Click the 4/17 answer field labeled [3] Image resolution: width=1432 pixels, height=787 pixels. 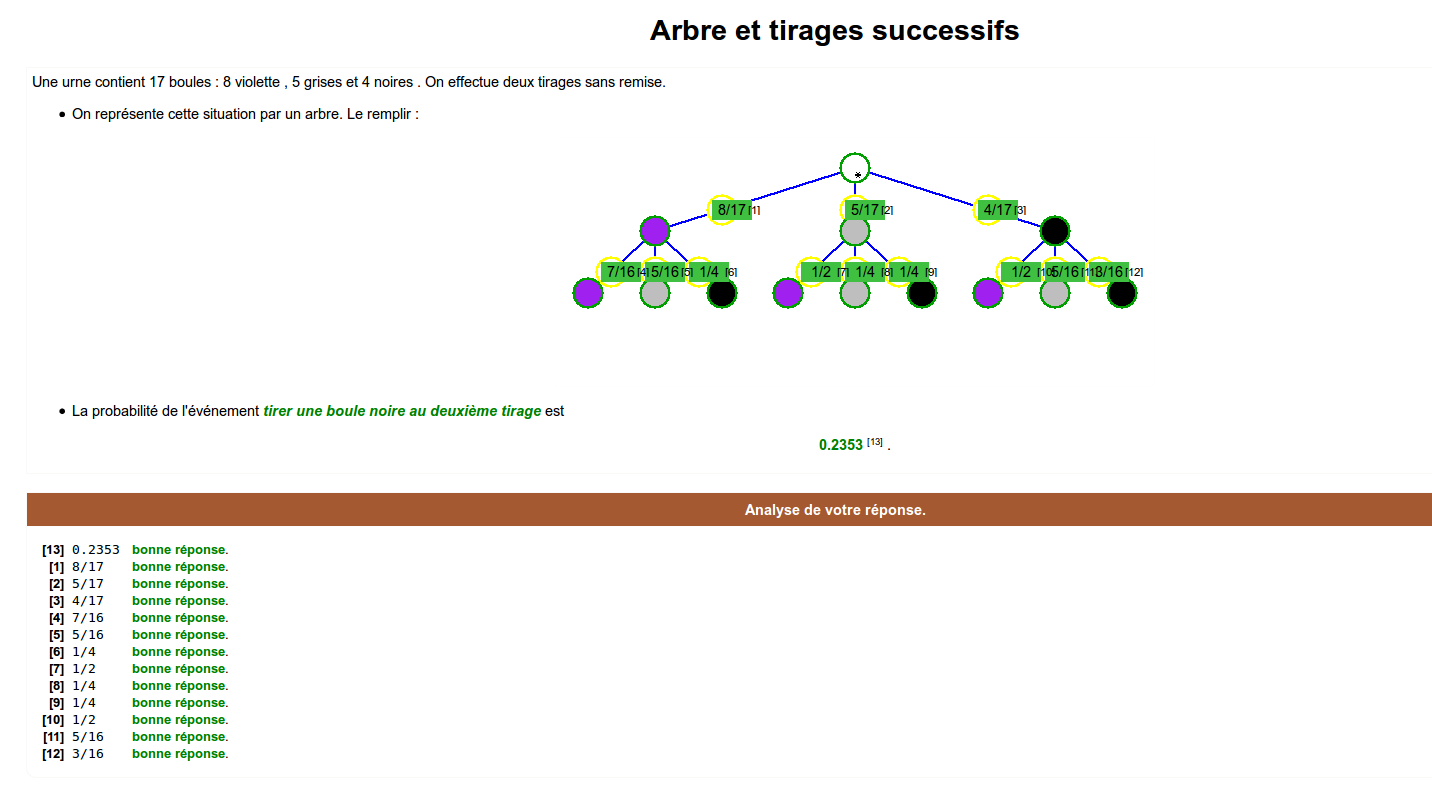997,210
